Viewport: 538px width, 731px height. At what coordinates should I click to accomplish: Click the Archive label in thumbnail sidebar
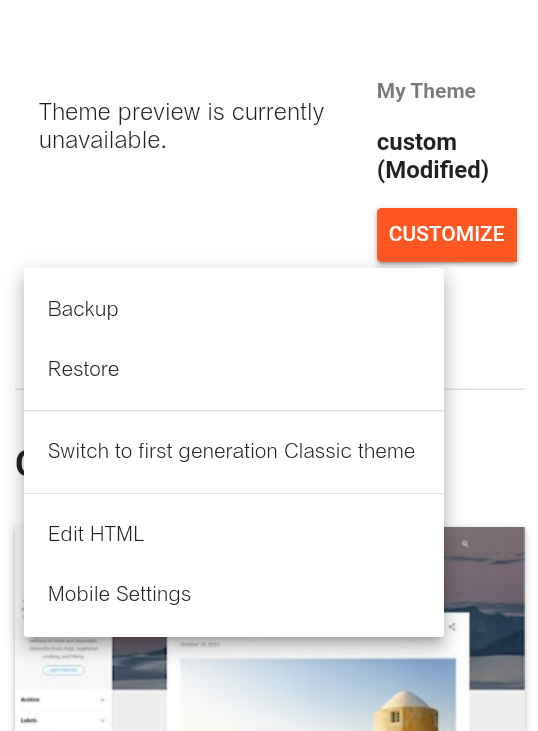pyautogui.click(x=30, y=700)
